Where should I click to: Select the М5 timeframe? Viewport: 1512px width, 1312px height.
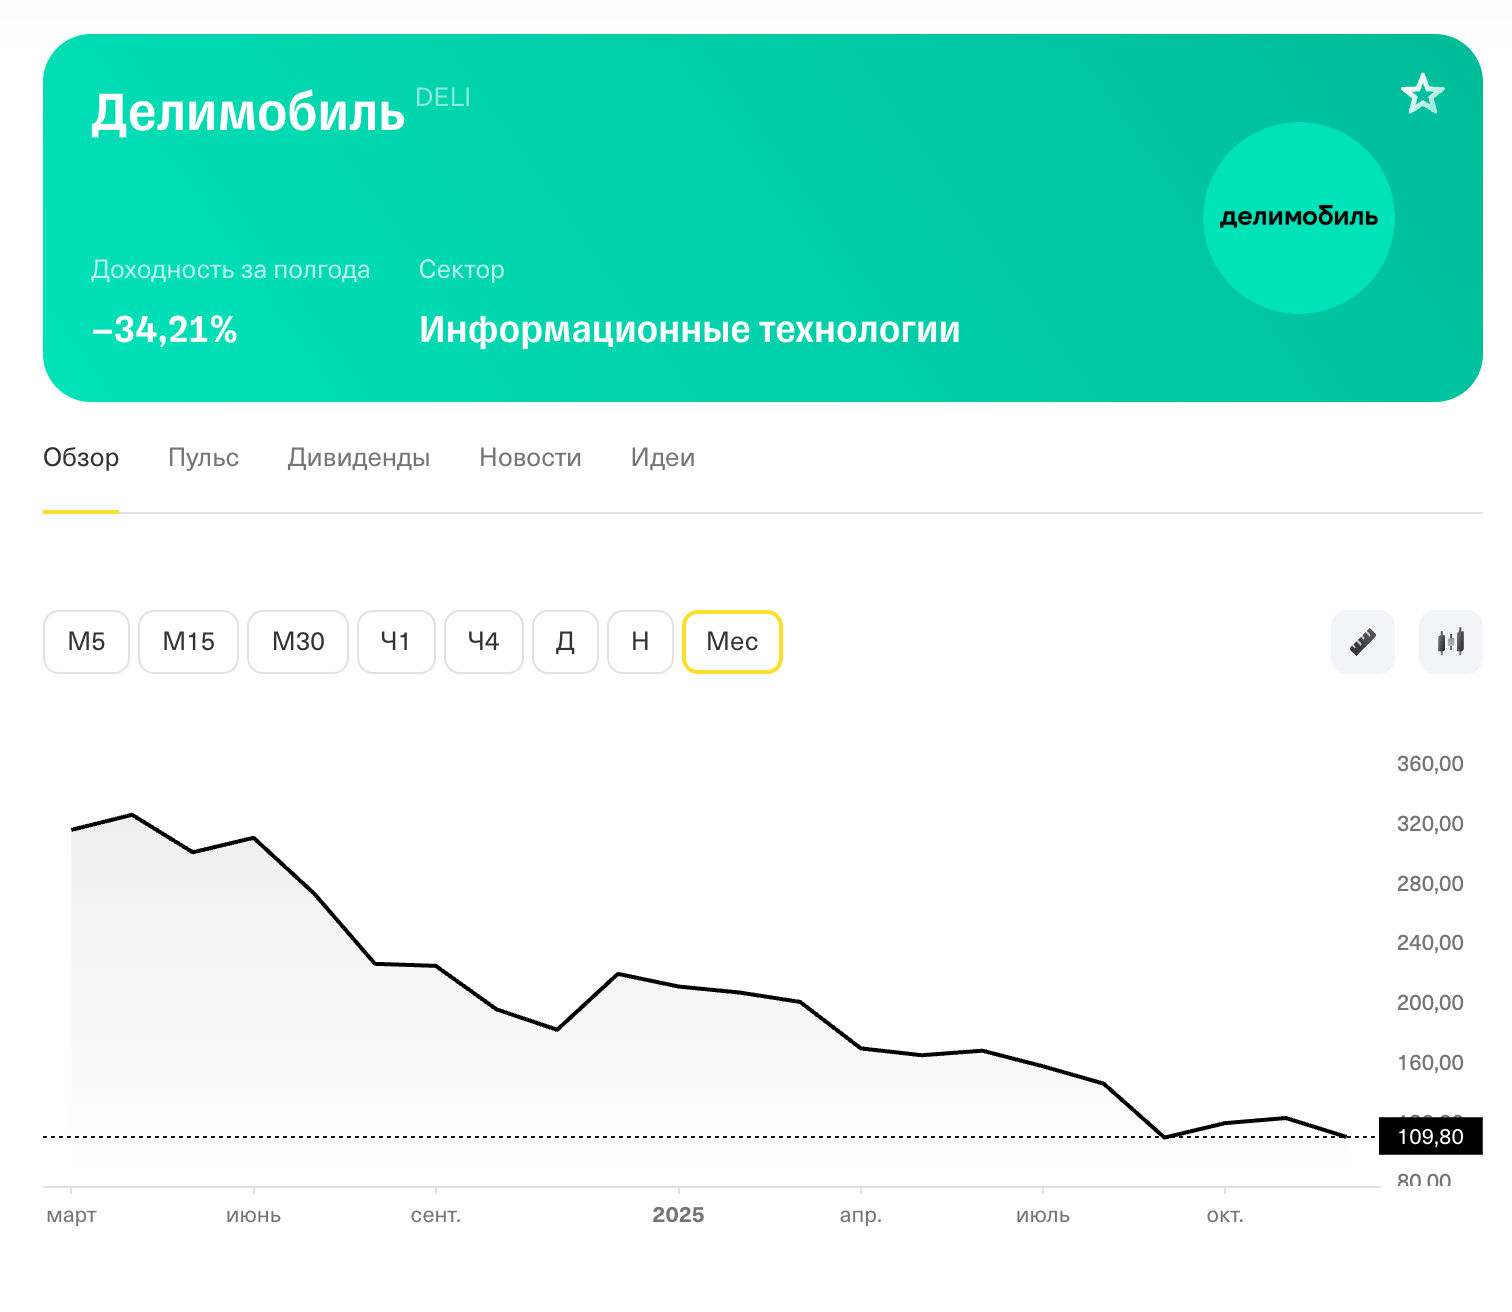coord(87,642)
